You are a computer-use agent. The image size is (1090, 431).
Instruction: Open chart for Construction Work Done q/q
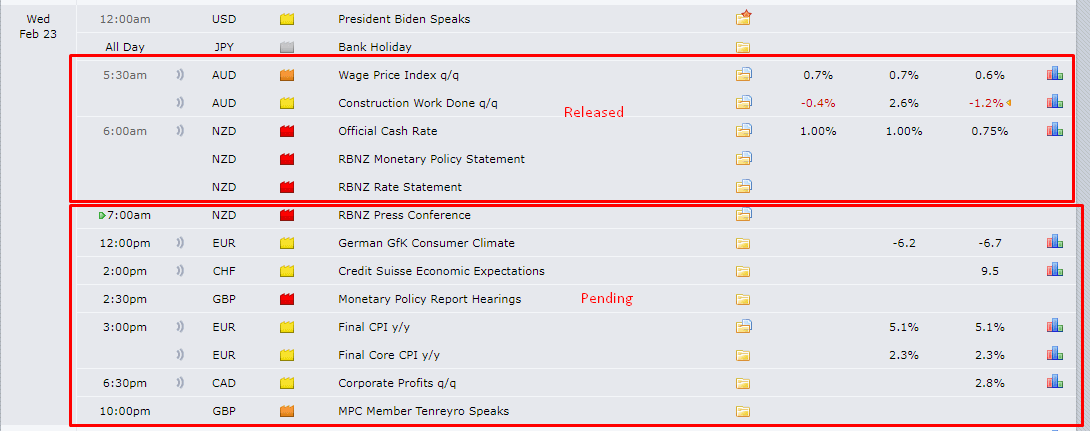[x=1055, y=102]
